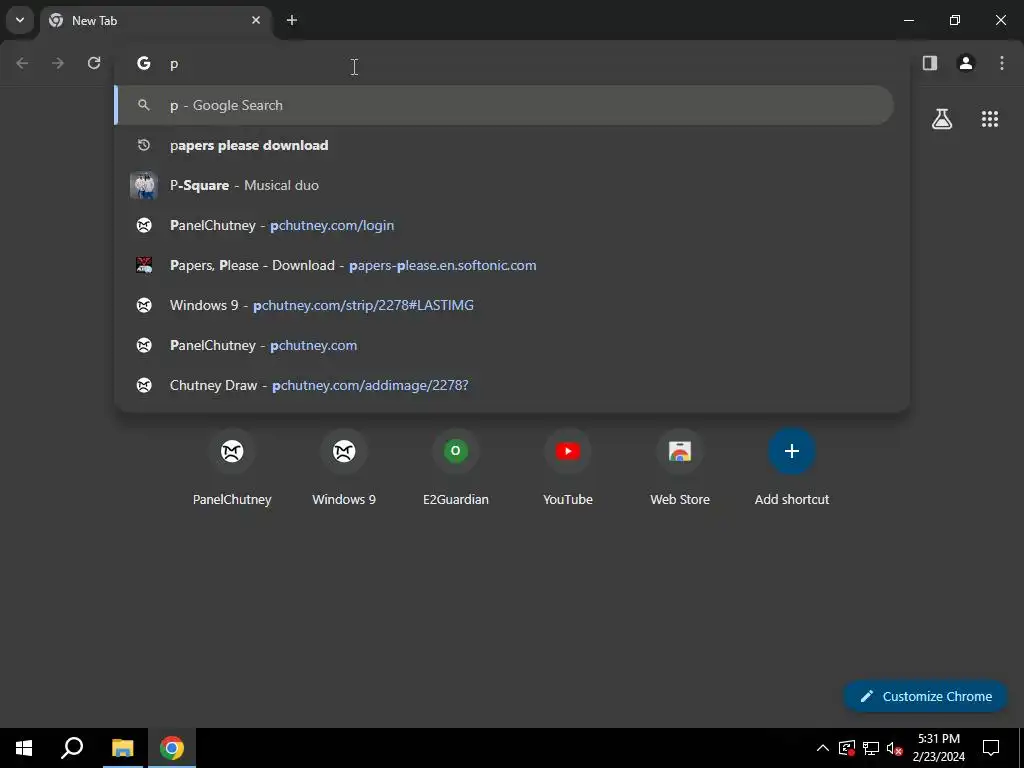Go forward with the forward arrow
The width and height of the screenshot is (1024, 768).
[58, 63]
